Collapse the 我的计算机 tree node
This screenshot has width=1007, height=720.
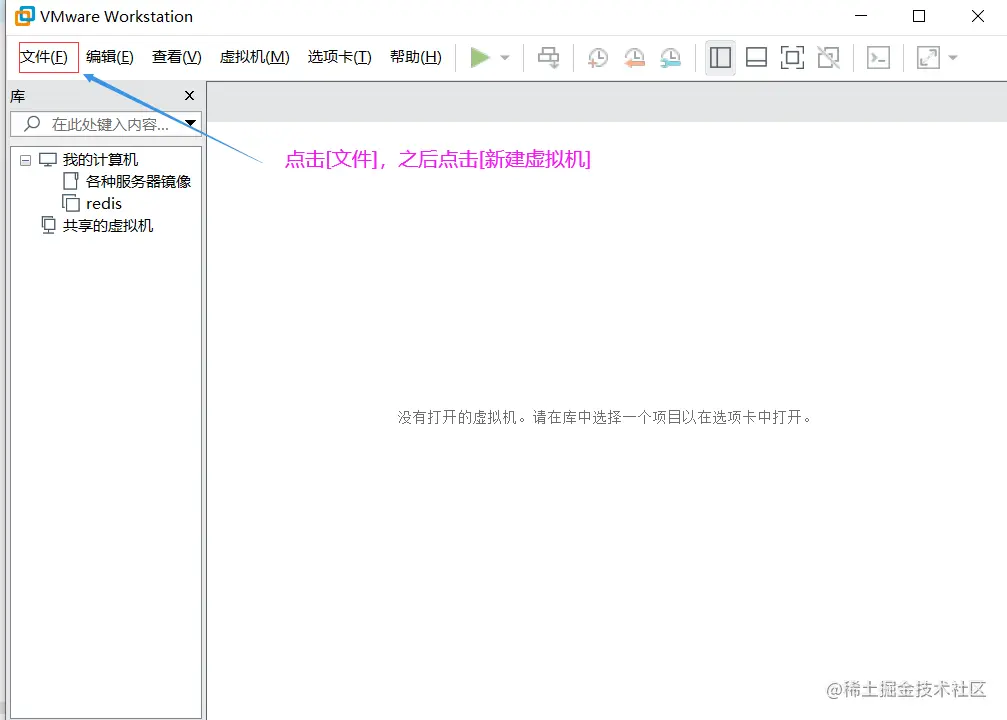pos(25,159)
